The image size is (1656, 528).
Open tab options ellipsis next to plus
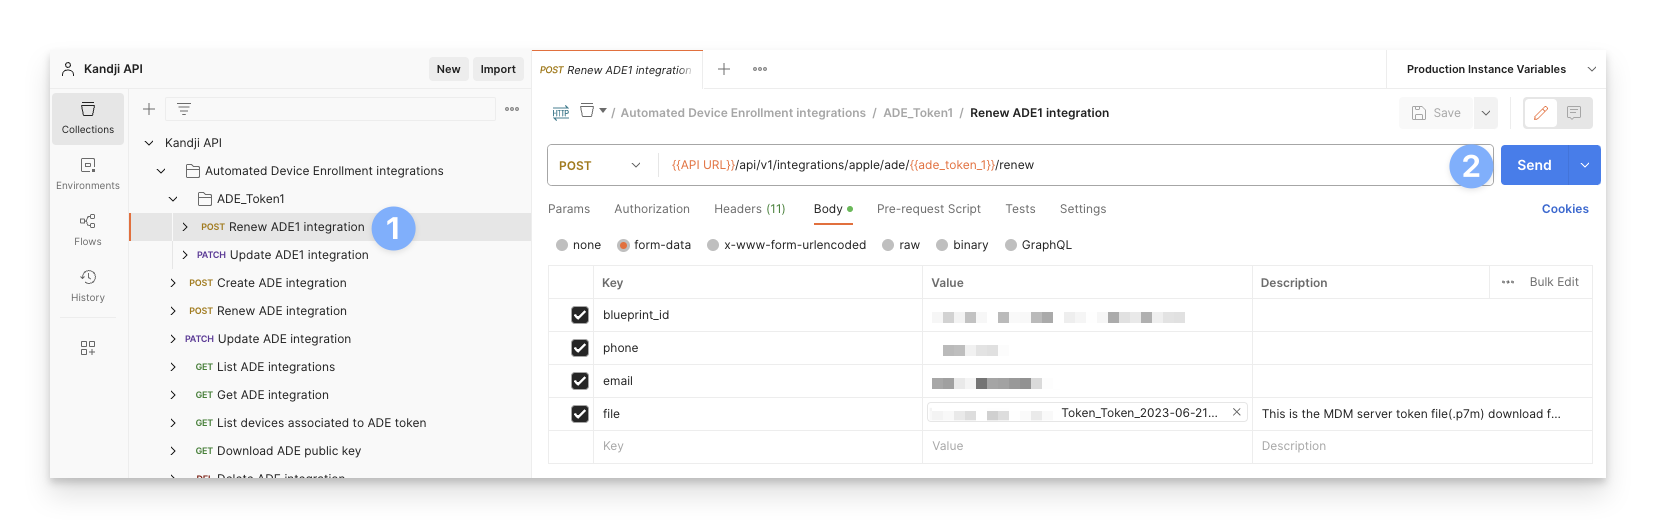pyautogui.click(x=760, y=69)
